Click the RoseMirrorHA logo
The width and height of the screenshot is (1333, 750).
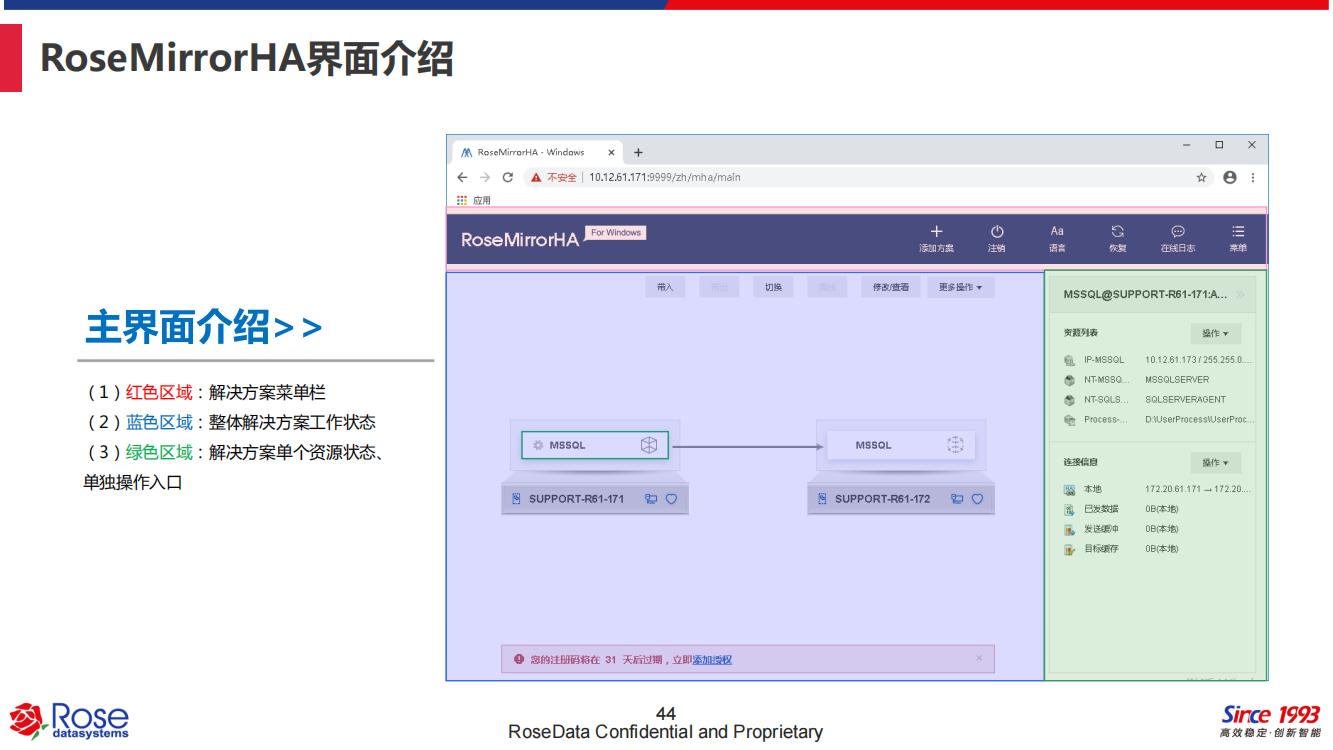click(x=520, y=241)
